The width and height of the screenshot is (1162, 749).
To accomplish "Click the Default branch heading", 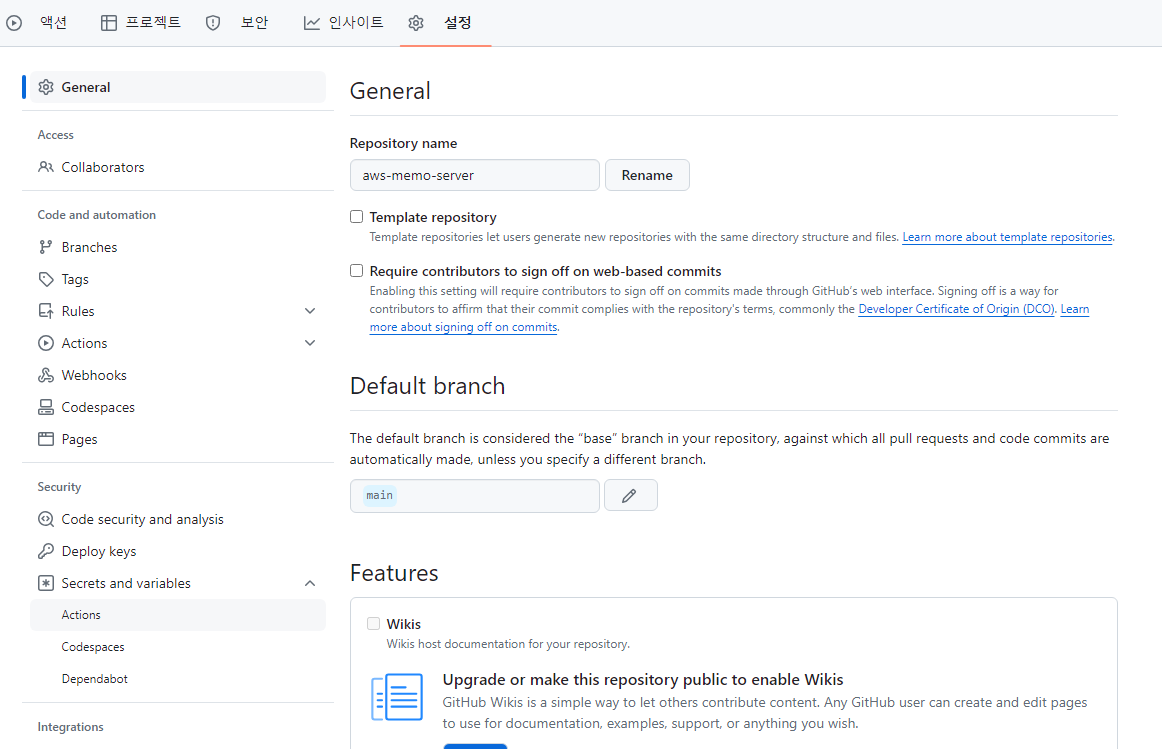I will [x=428, y=386].
